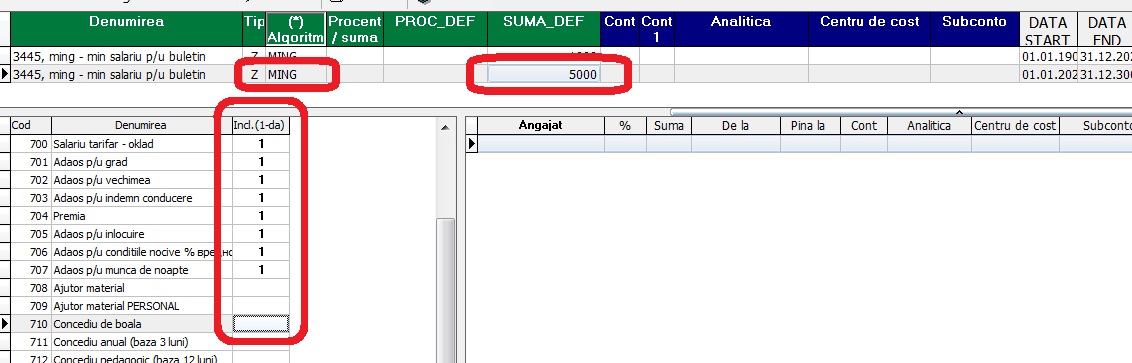This screenshot has width=1132, height=363.
Task: Click the blue Subconto column header
Action: [x=975, y=30]
